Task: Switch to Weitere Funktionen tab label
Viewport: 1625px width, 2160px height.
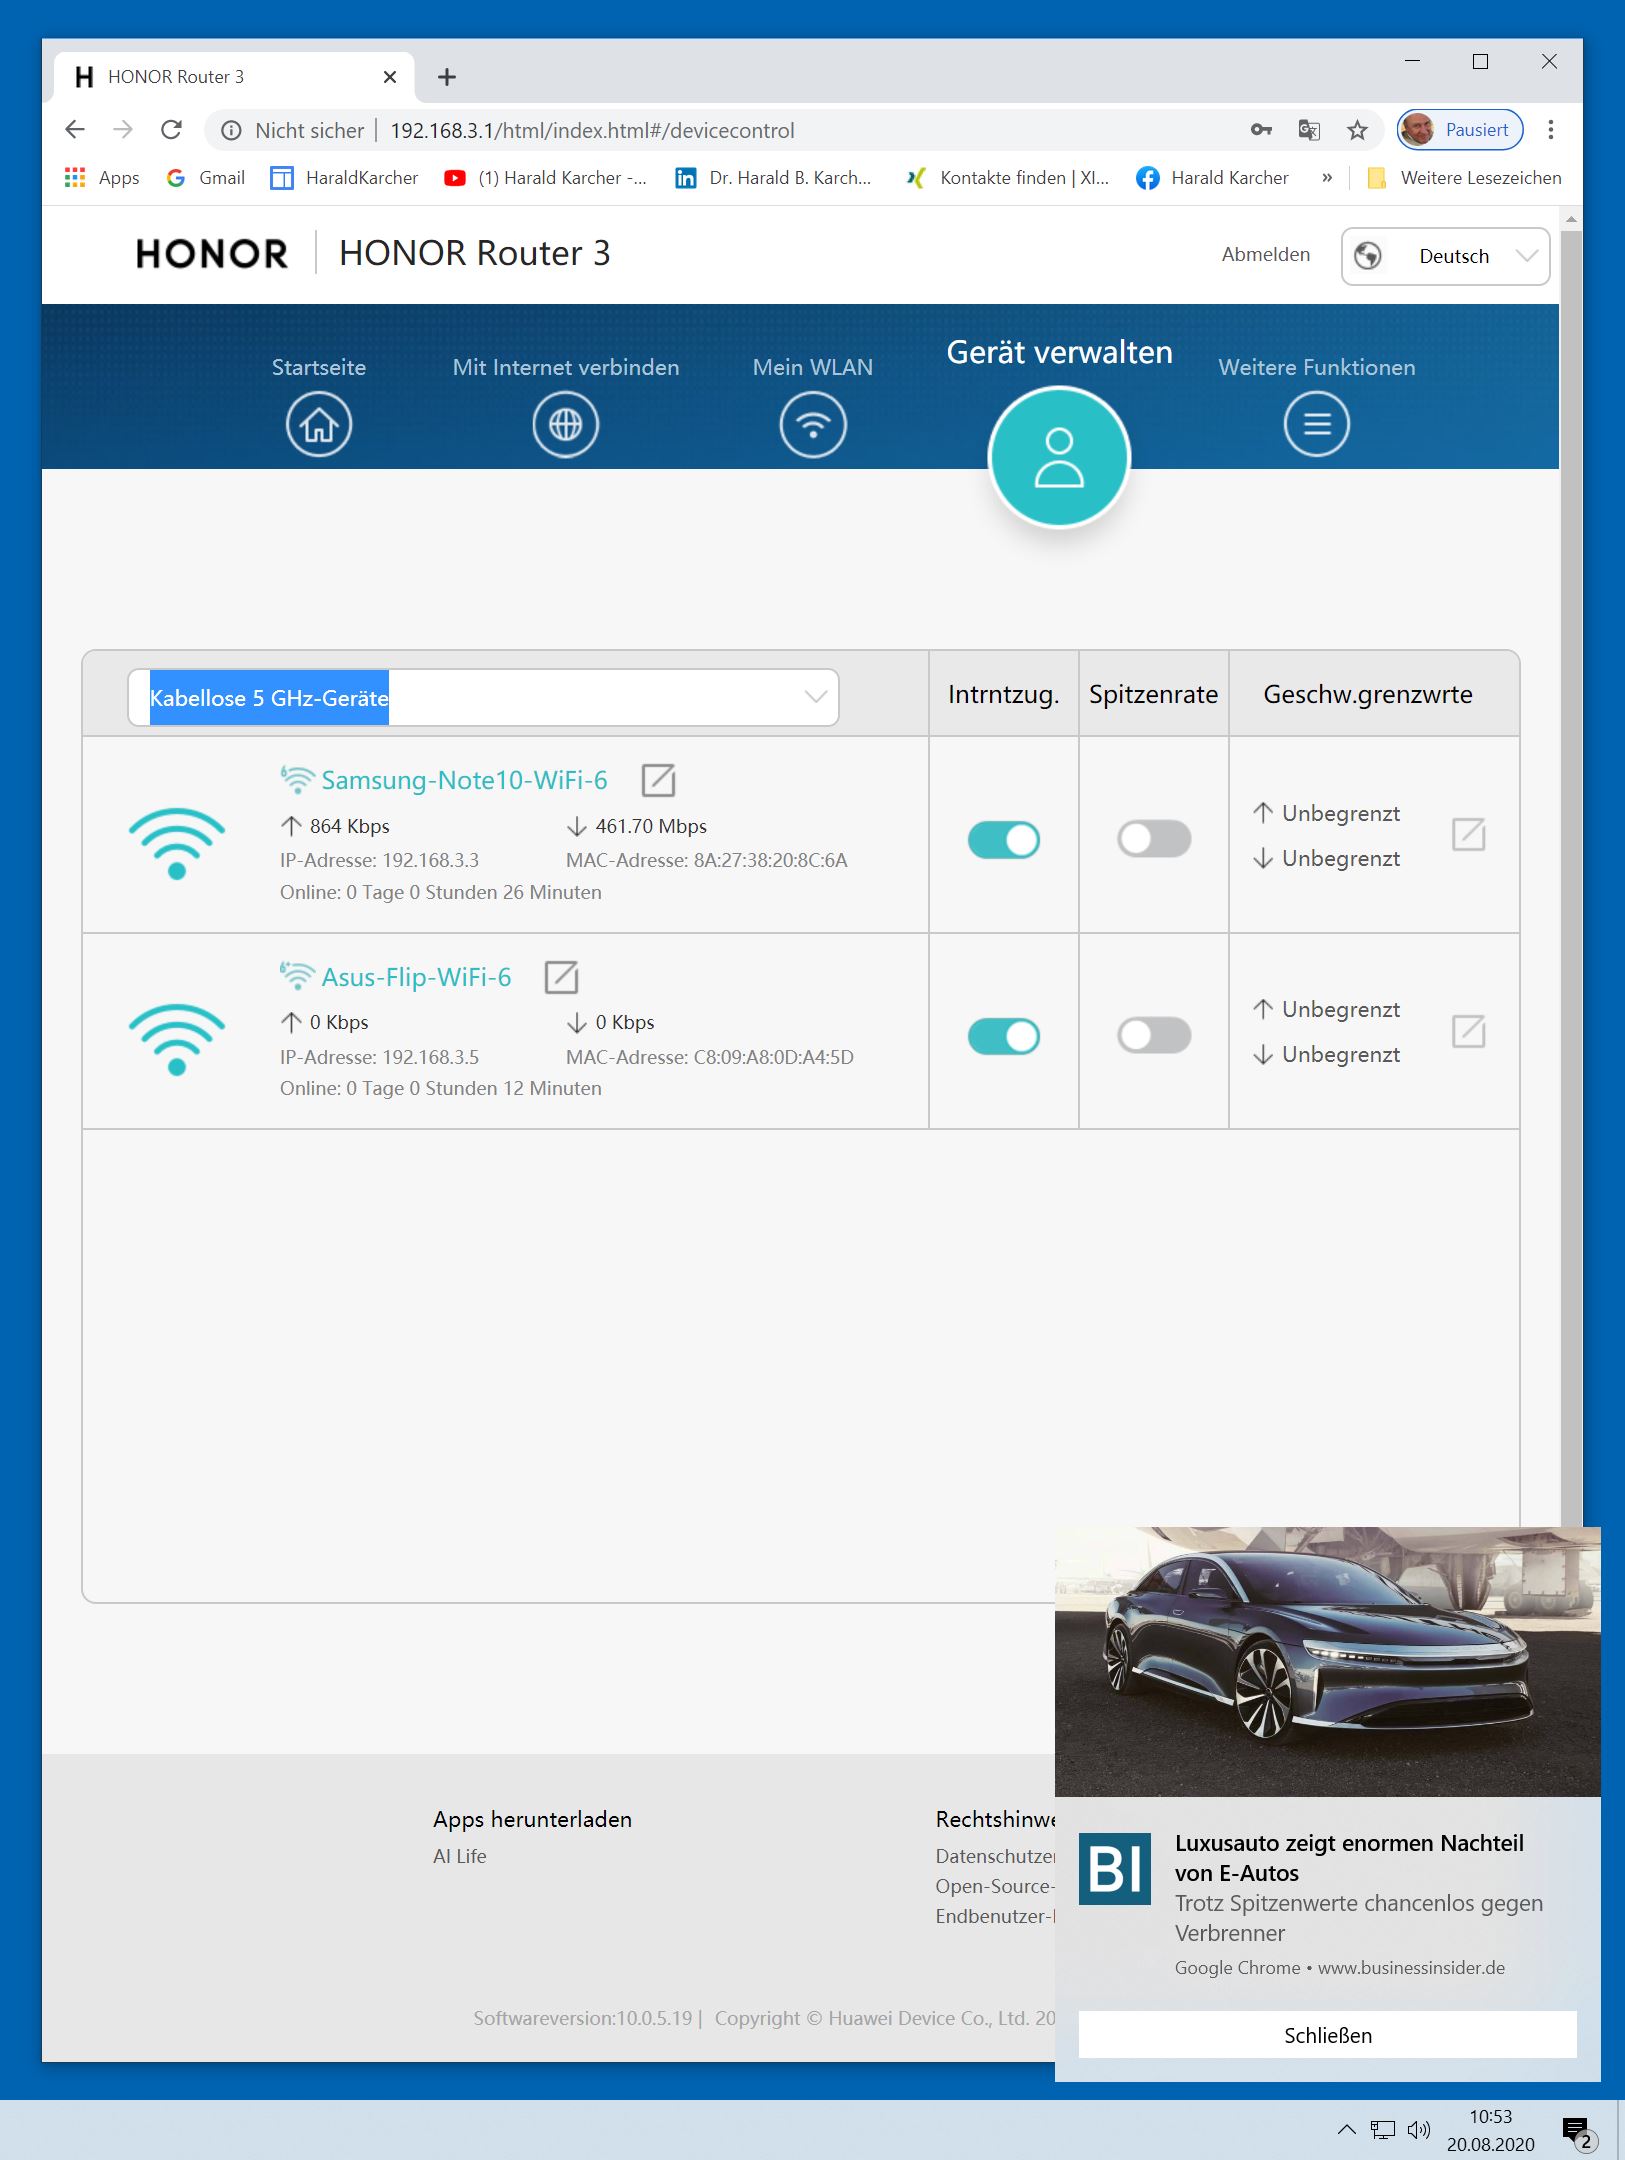Action: click(x=1317, y=367)
